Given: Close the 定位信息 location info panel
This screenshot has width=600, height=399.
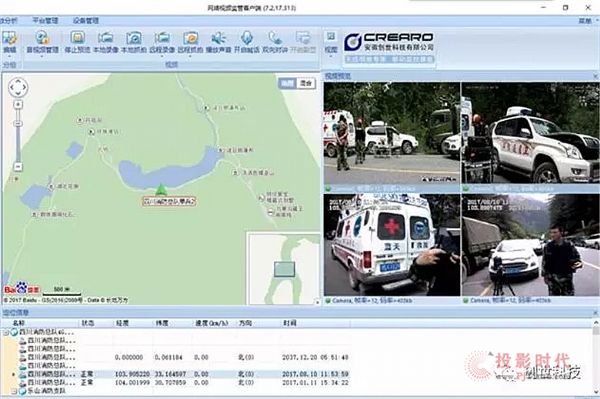Looking at the screenshot, I should tap(595, 313).
